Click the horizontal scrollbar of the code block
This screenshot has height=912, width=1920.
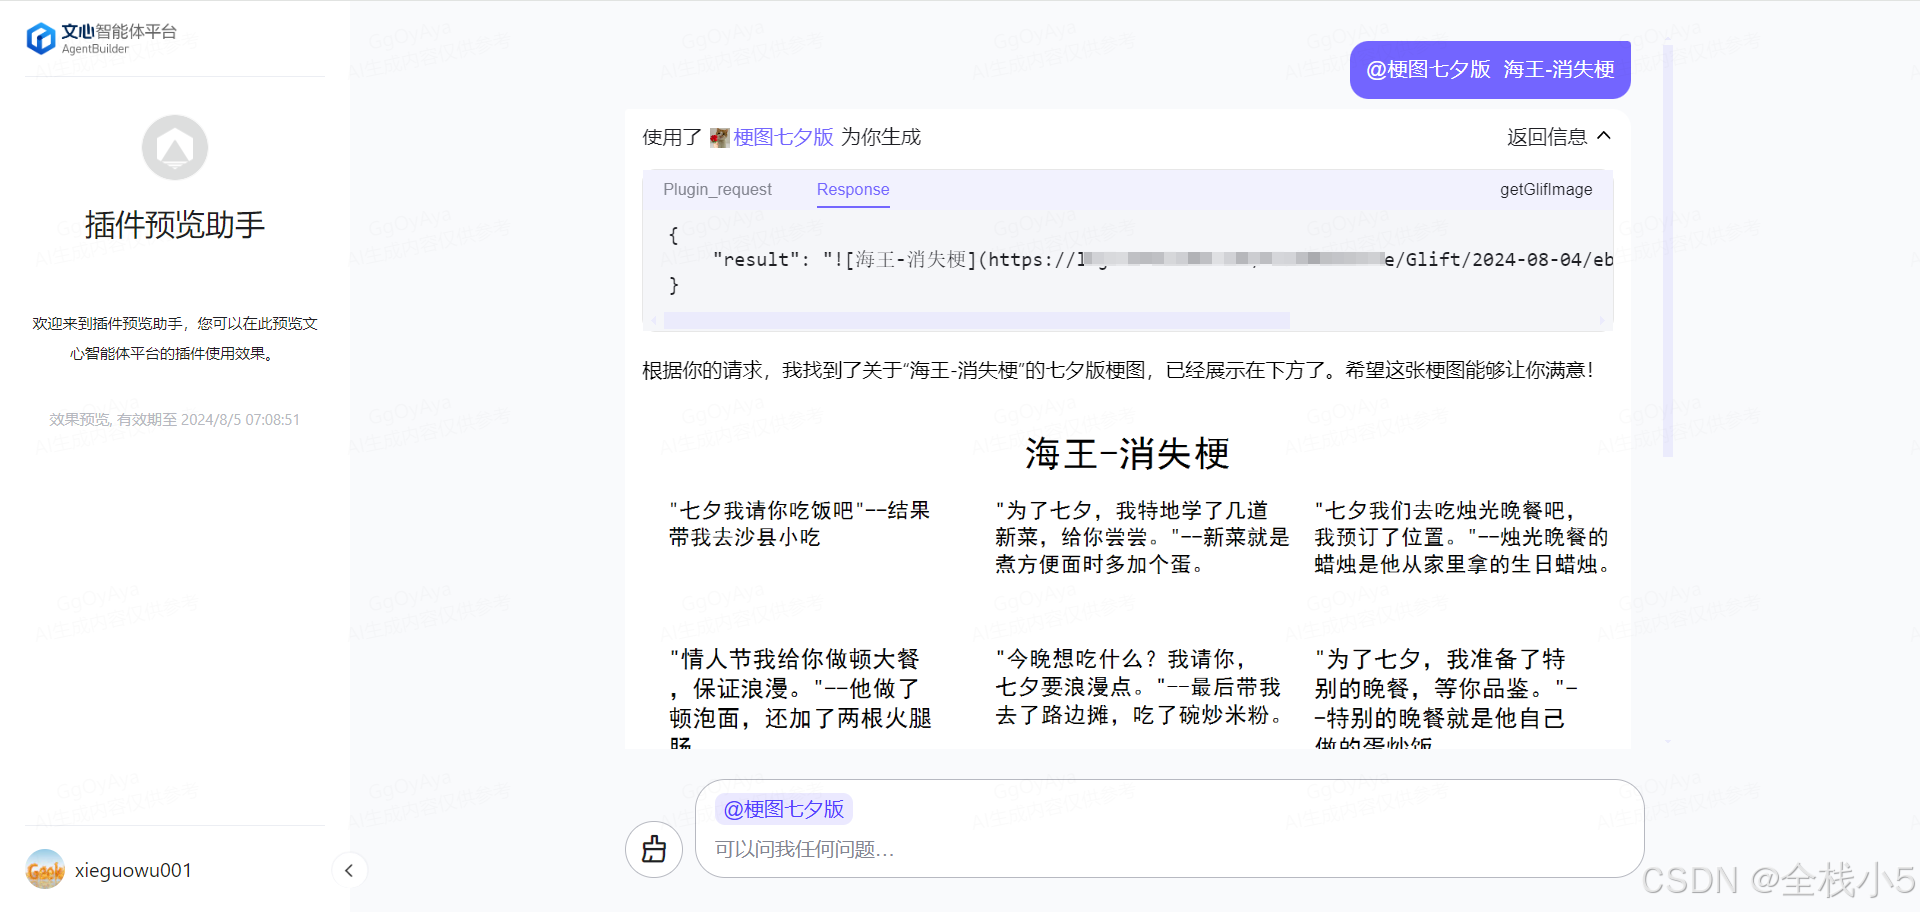[x=976, y=321]
